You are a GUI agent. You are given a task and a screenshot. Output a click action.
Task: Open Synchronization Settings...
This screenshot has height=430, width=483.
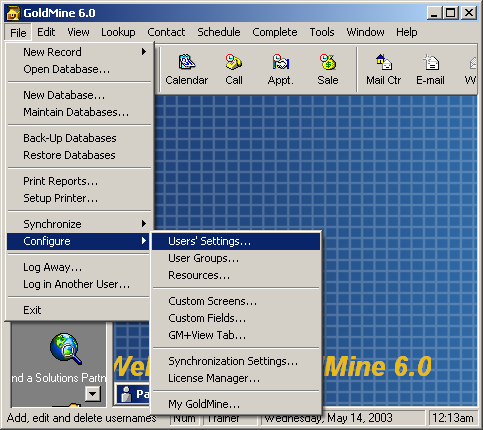coord(236,361)
